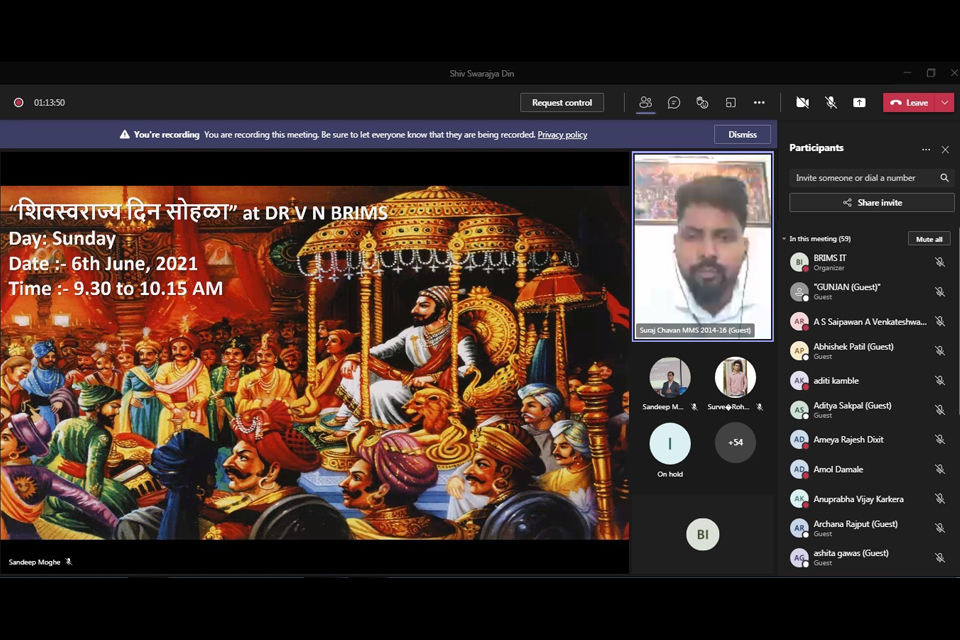Click the large BI self avatar circle

click(x=703, y=534)
